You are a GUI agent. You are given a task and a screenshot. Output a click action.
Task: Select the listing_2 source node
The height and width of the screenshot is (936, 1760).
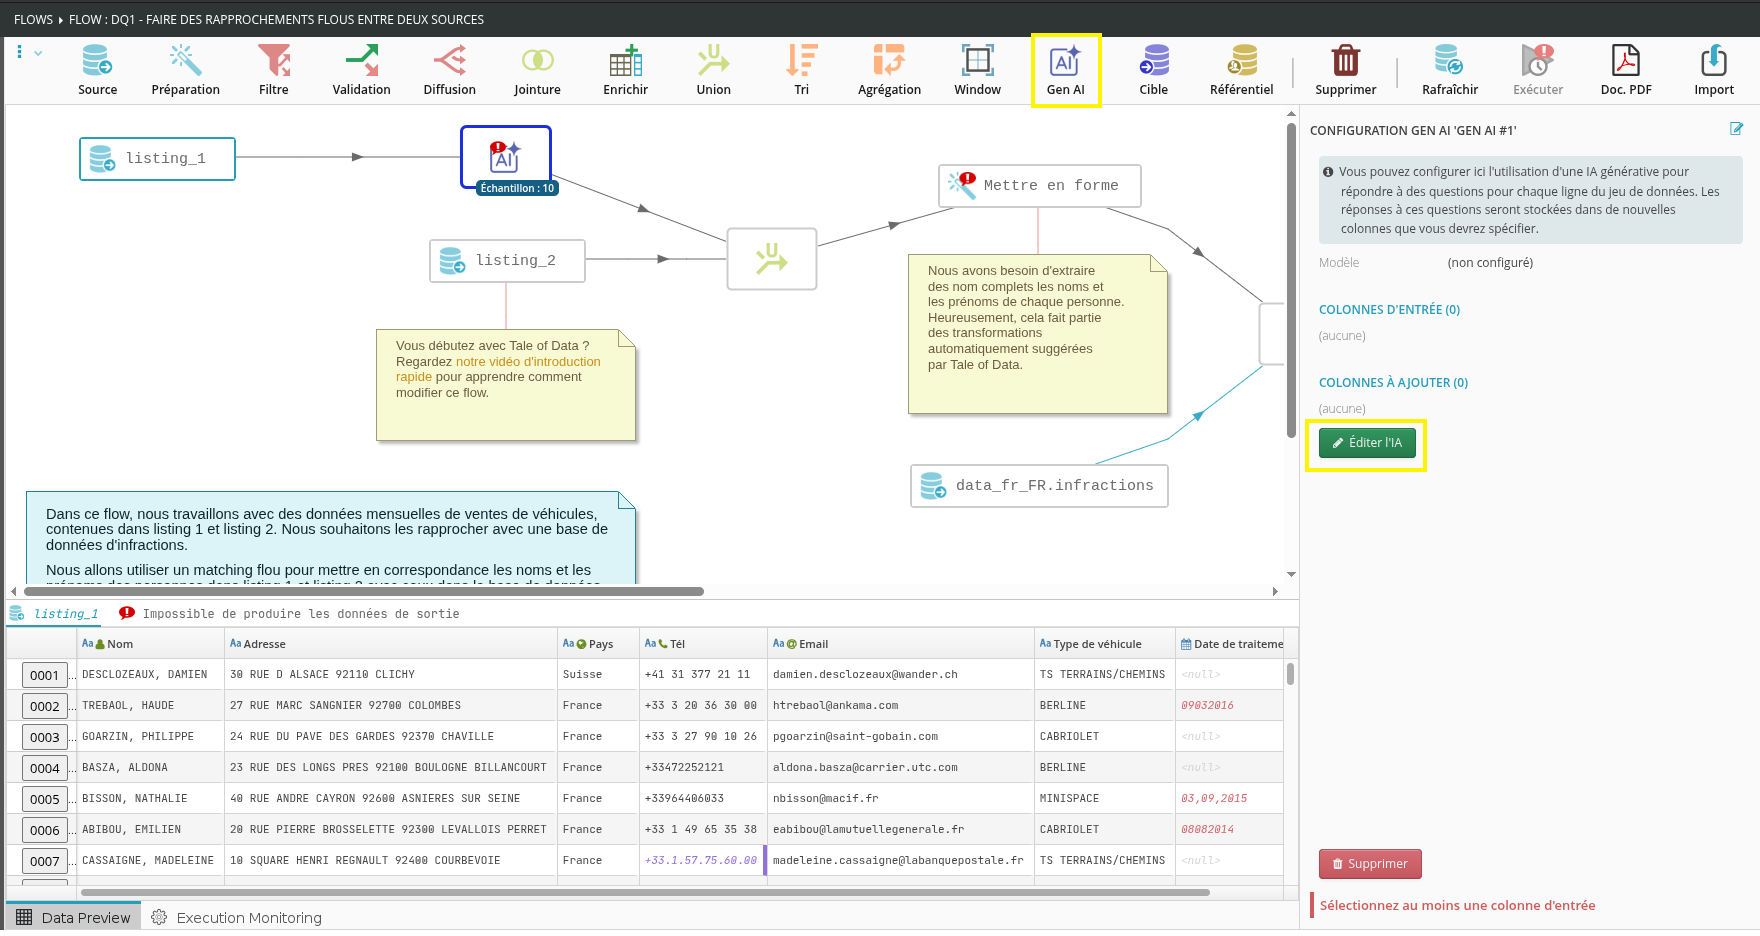pyautogui.click(x=507, y=261)
